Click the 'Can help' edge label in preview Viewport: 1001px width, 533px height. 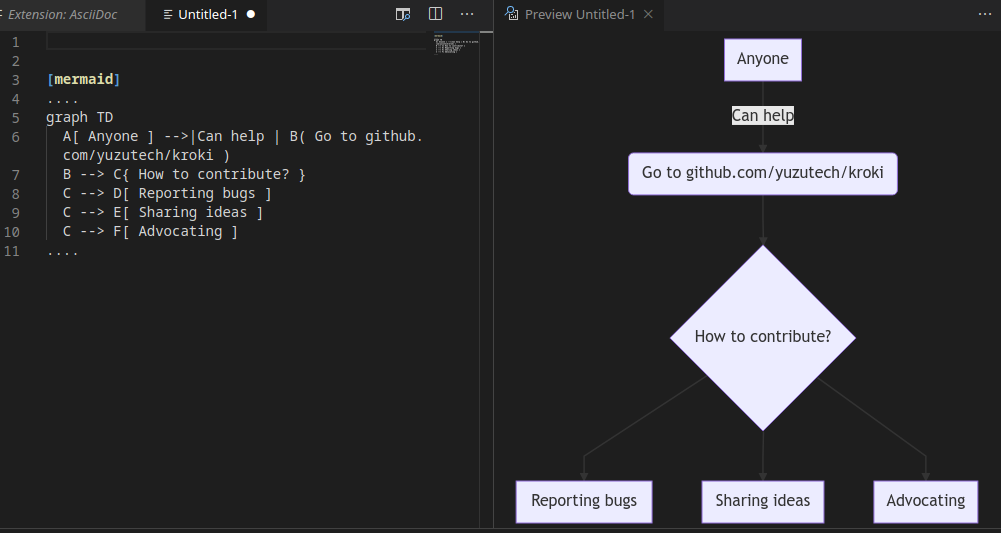pos(763,116)
